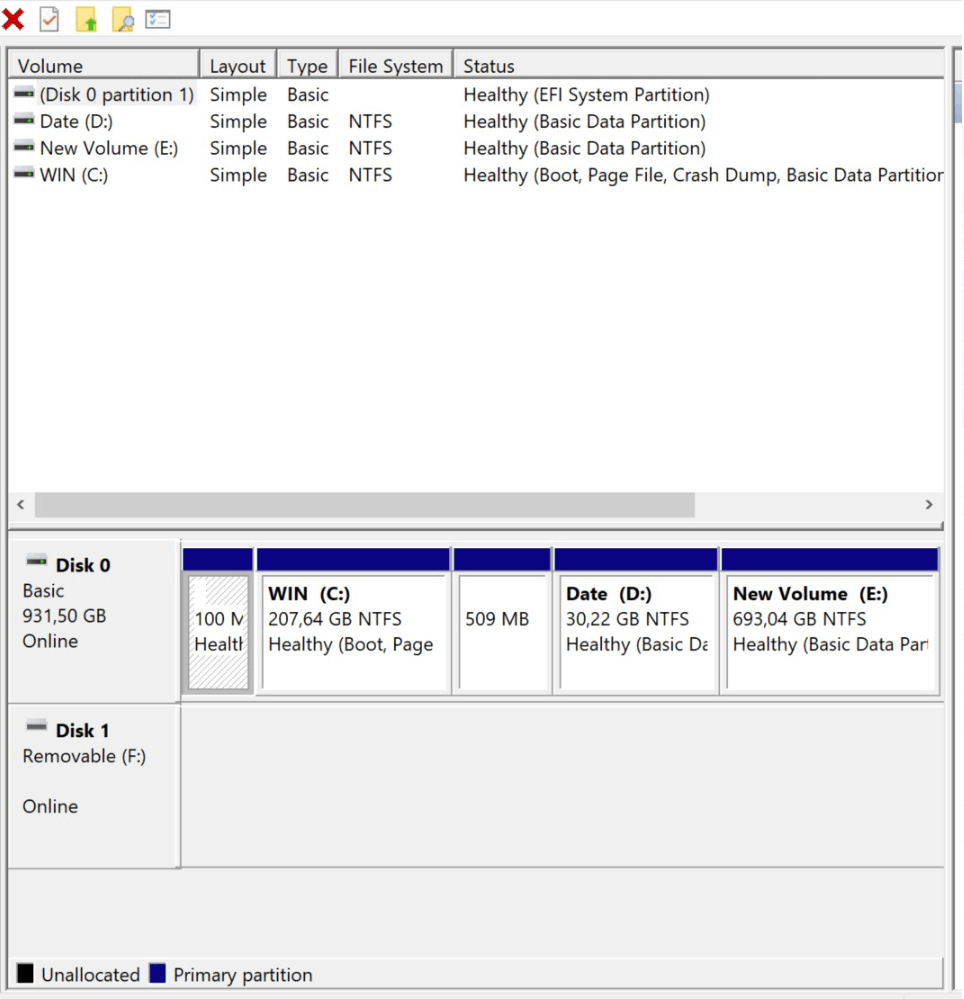Select New Volume (E:) in the volume list

pos(100,148)
